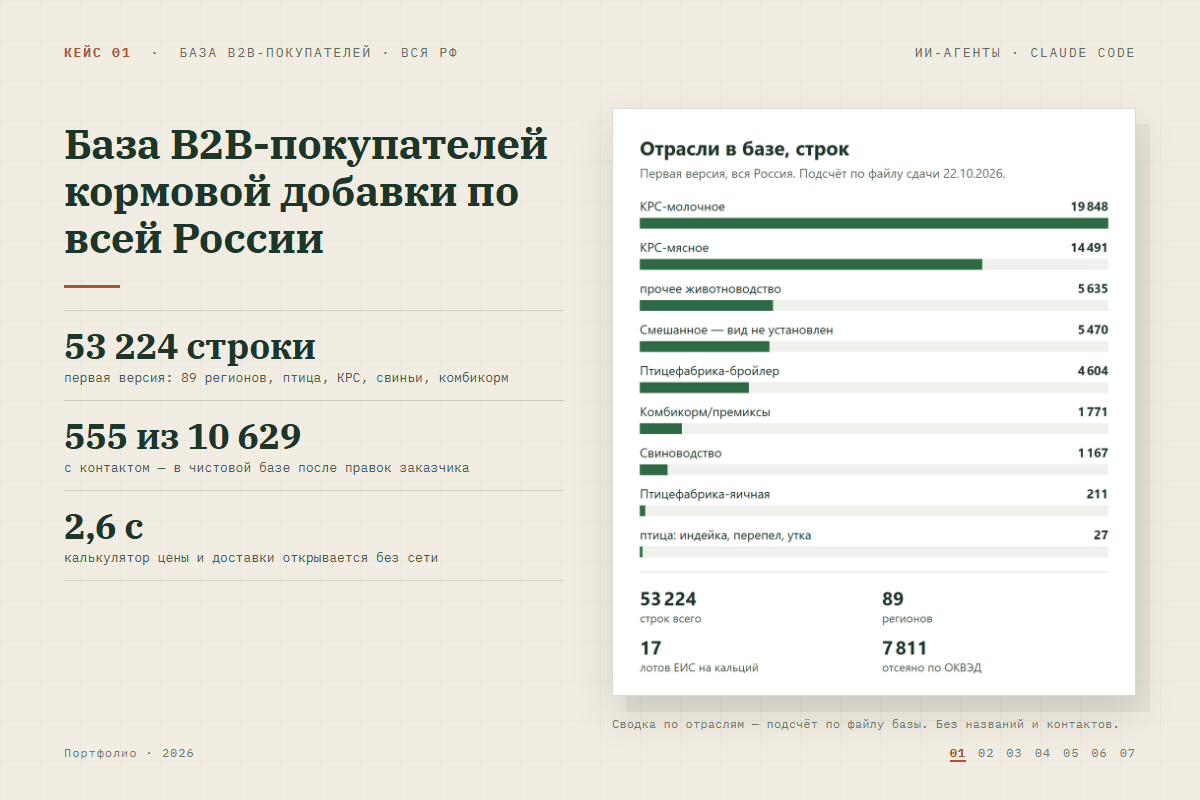Image resolution: width=1200 pixels, height=800 pixels.
Task: Click value 5 635
Action: (x=1092, y=289)
